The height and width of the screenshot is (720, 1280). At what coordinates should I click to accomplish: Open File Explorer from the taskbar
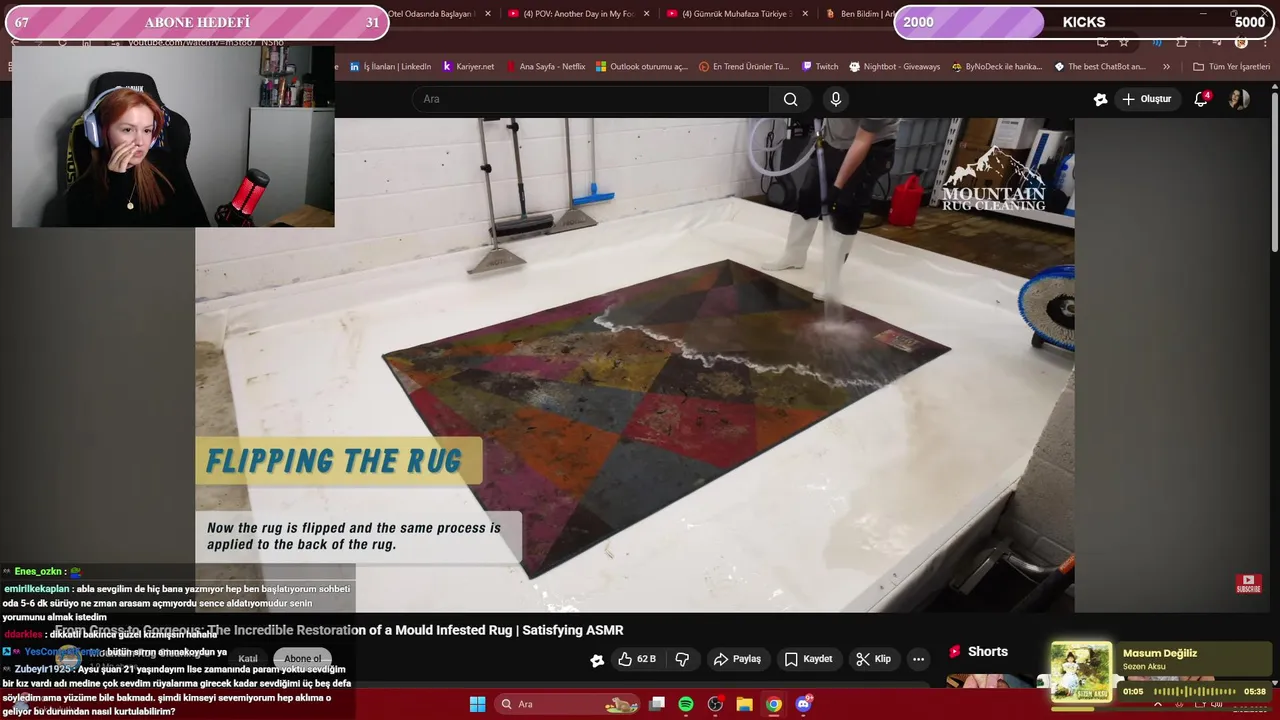744,704
